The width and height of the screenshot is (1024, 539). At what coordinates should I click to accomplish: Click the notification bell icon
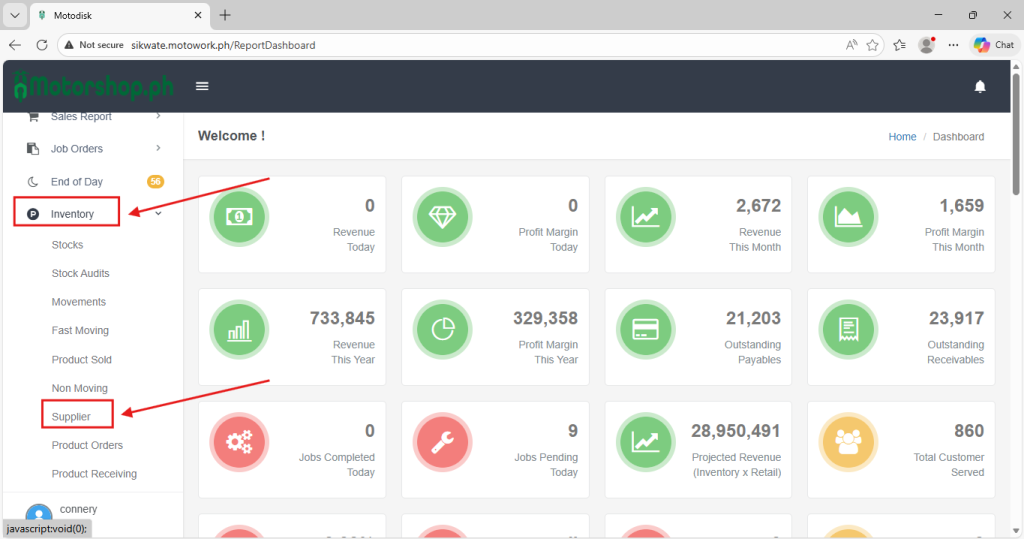coord(980,87)
